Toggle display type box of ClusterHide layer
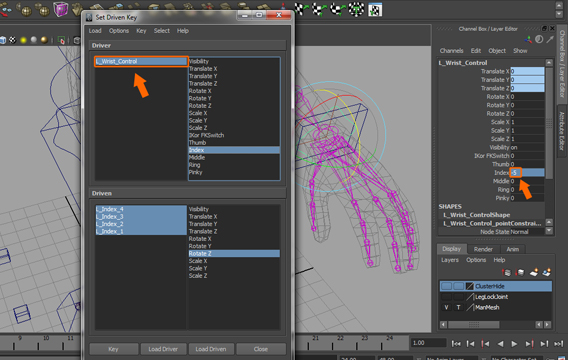The height and width of the screenshot is (360, 568). (458, 286)
